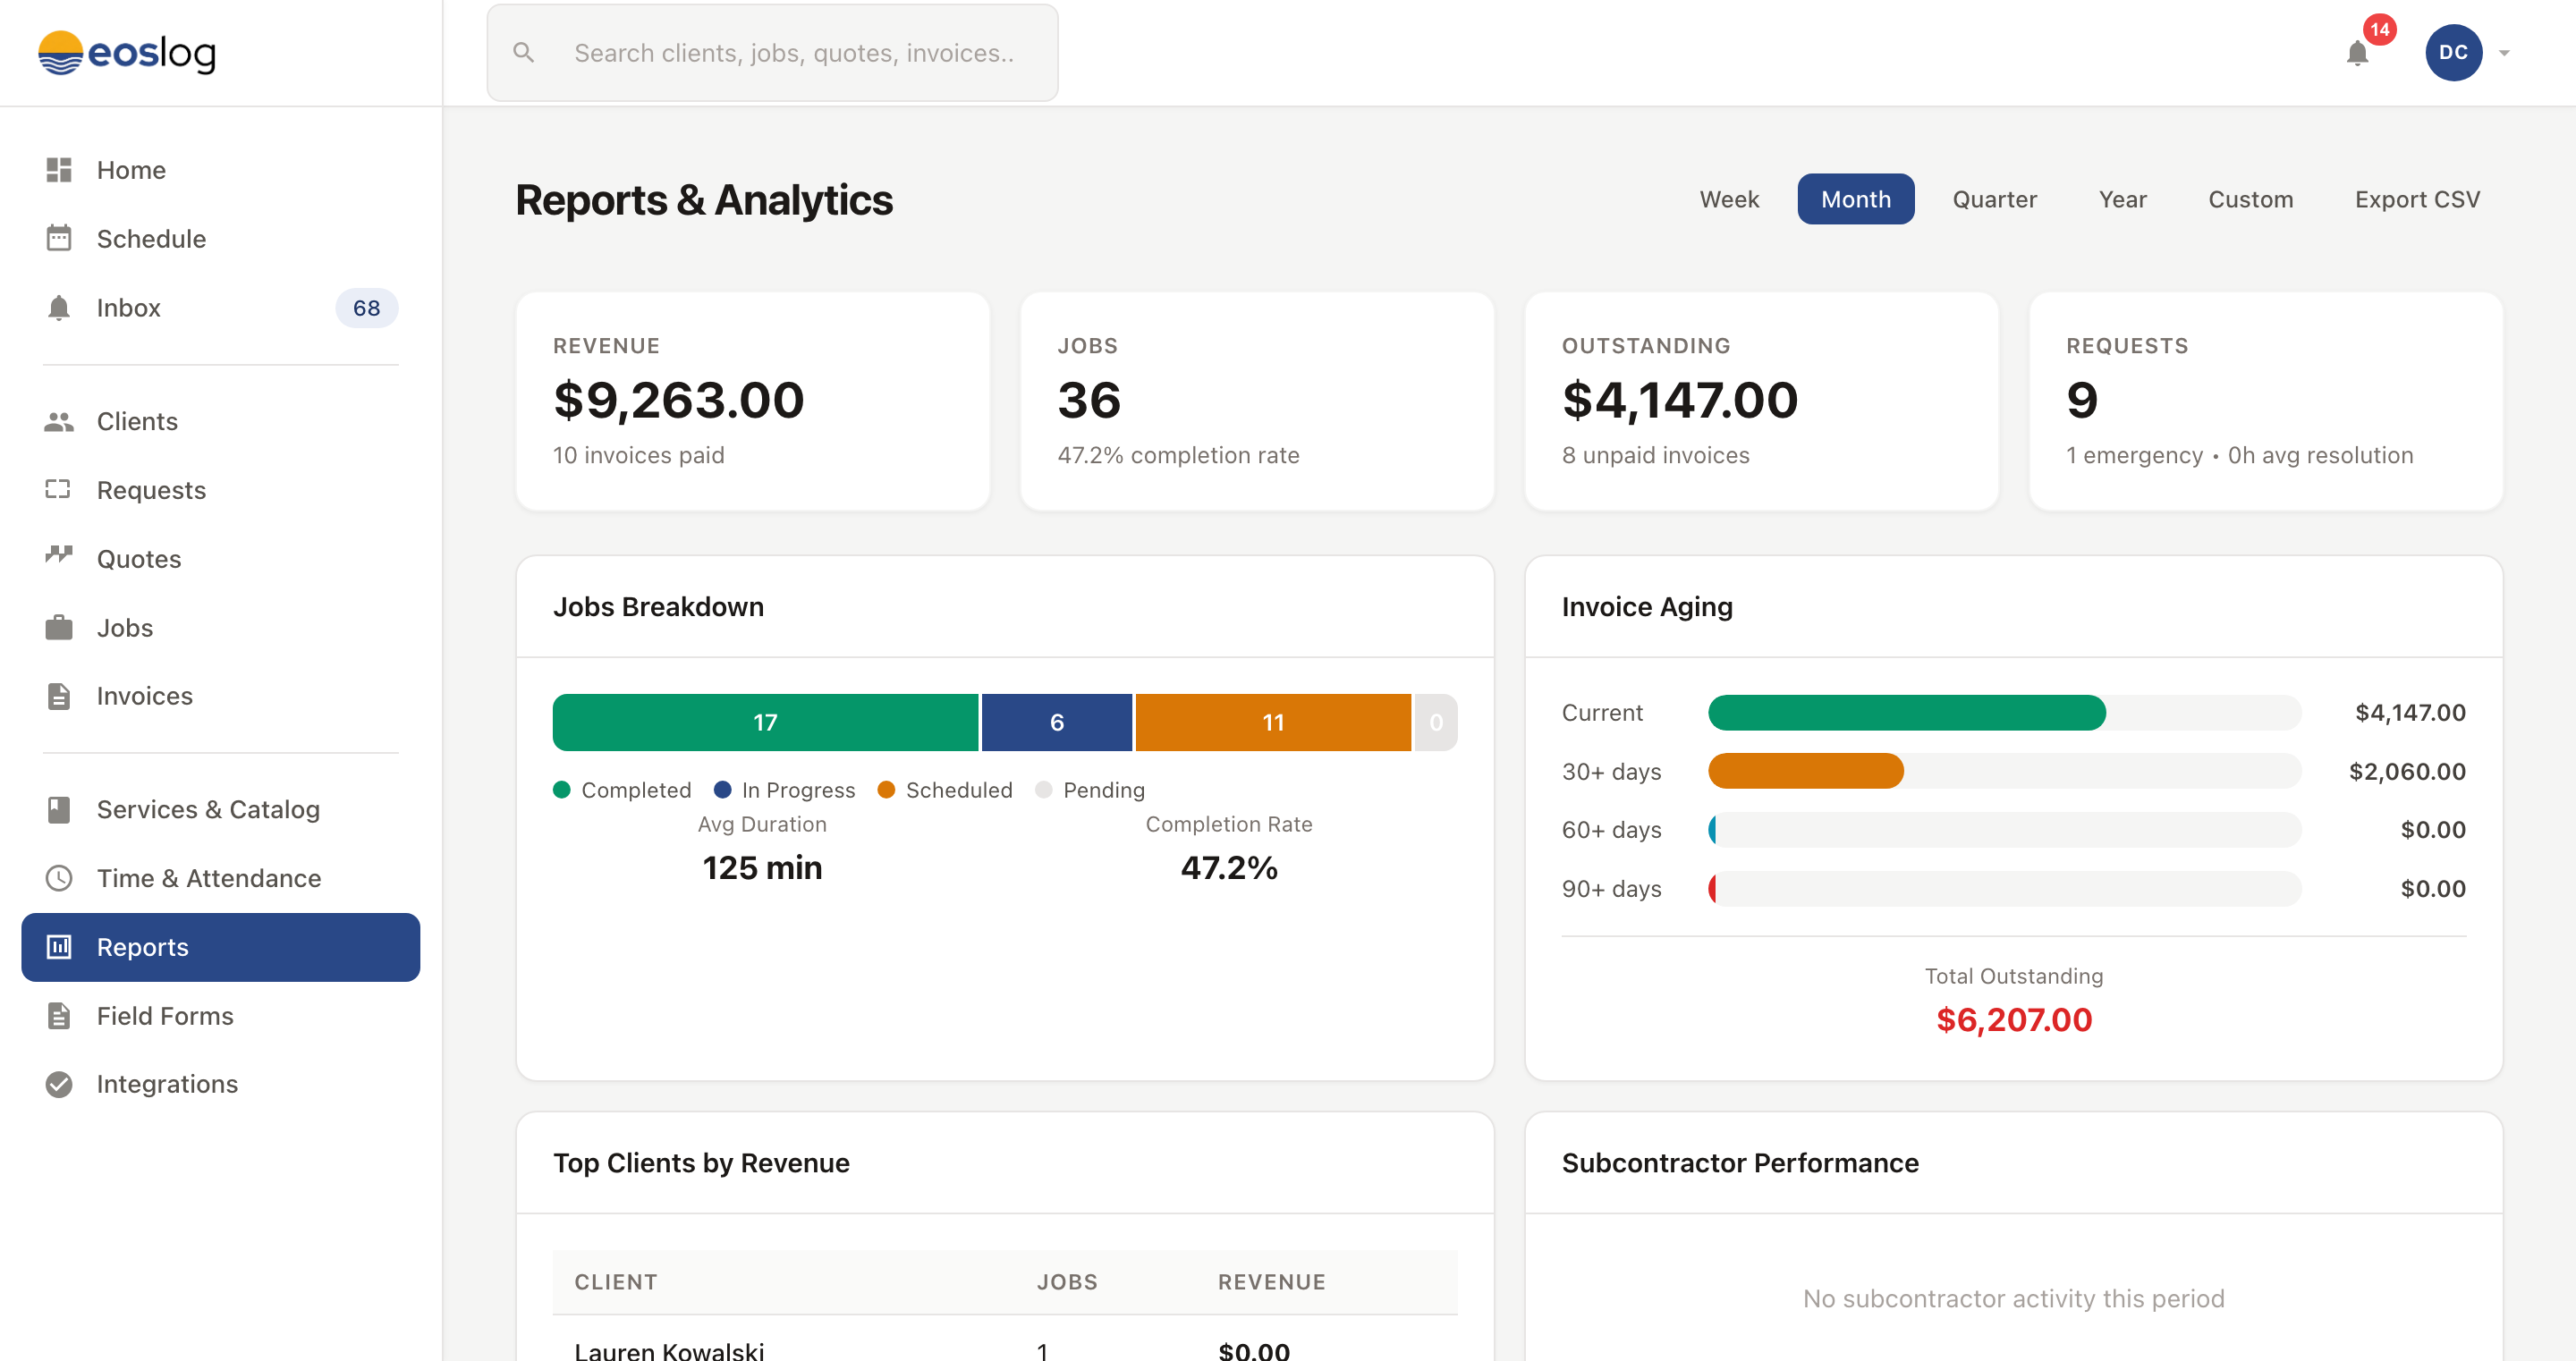Click the Revenue card $9,263.00
Screen dimensions: 2576x1361
click(753, 401)
